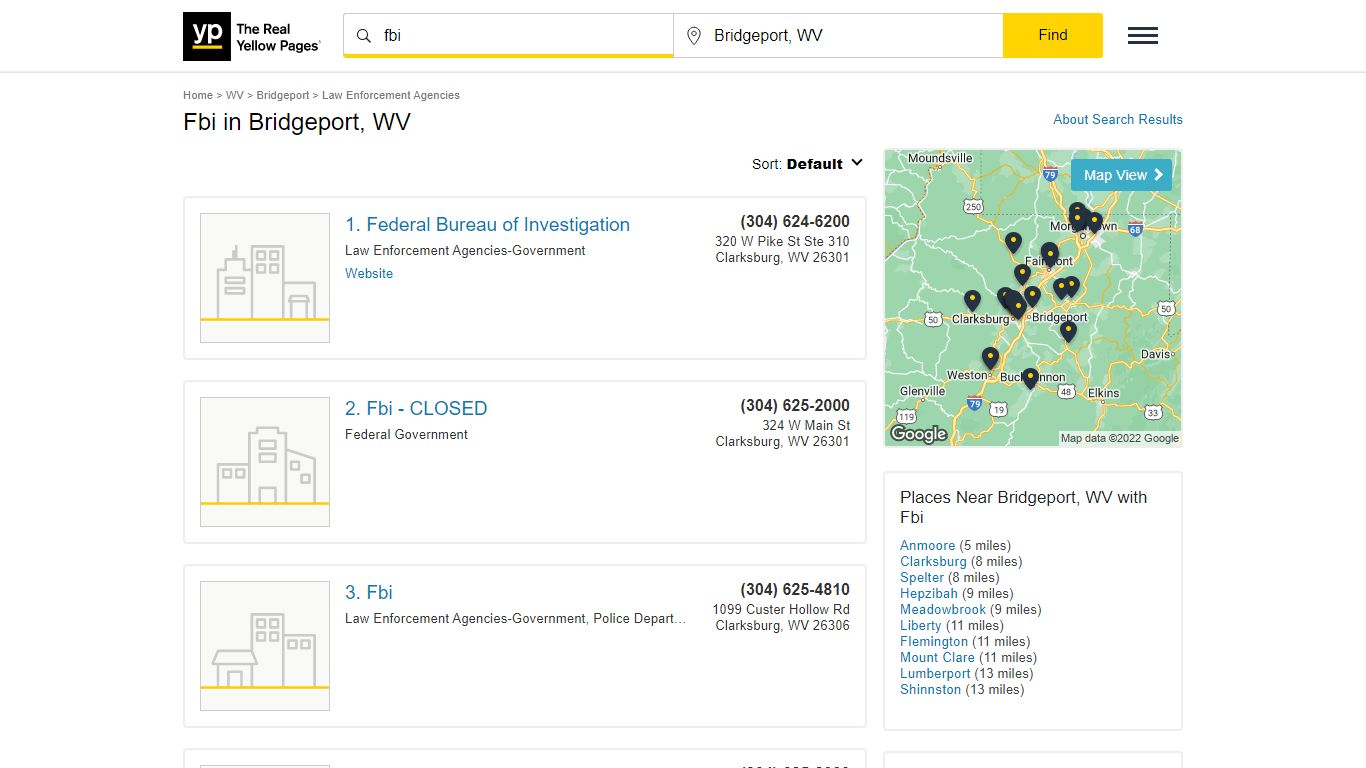Click the fbi search term field
The image size is (1366, 768).
tap(508, 35)
